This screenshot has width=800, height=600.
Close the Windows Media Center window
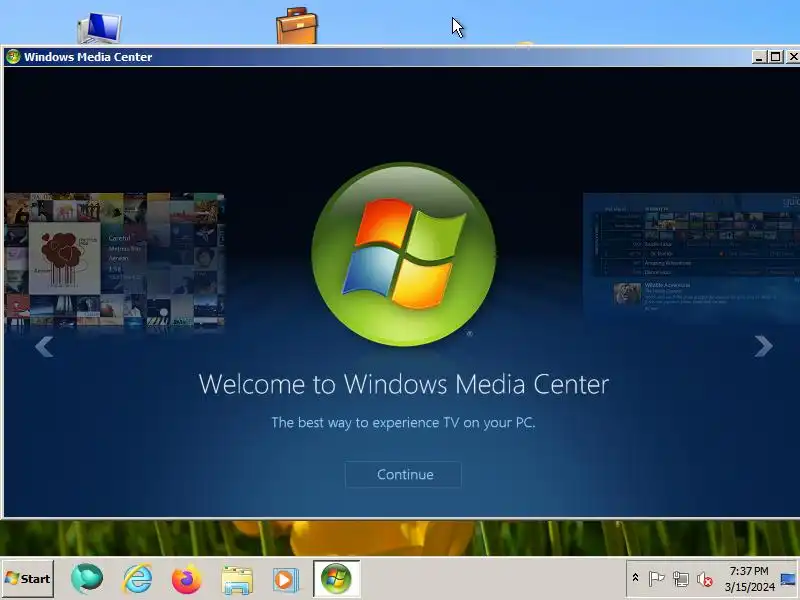792,57
